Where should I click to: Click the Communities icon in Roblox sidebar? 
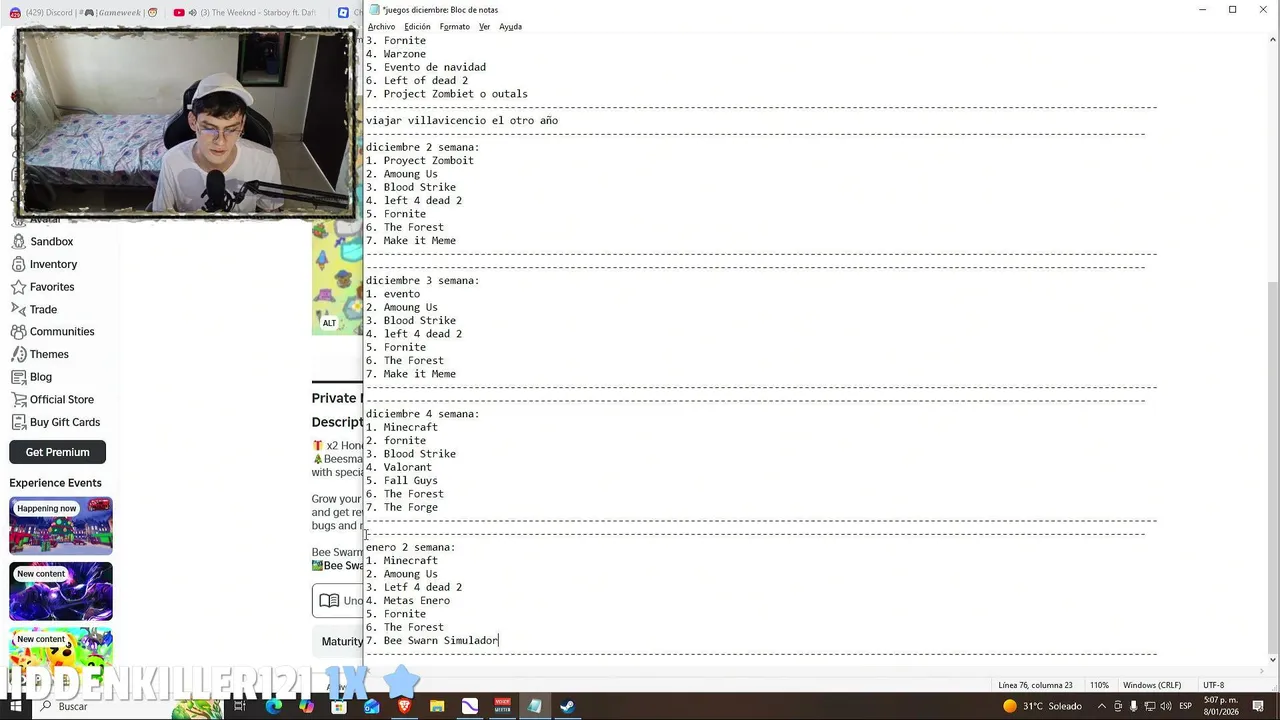(18, 332)
